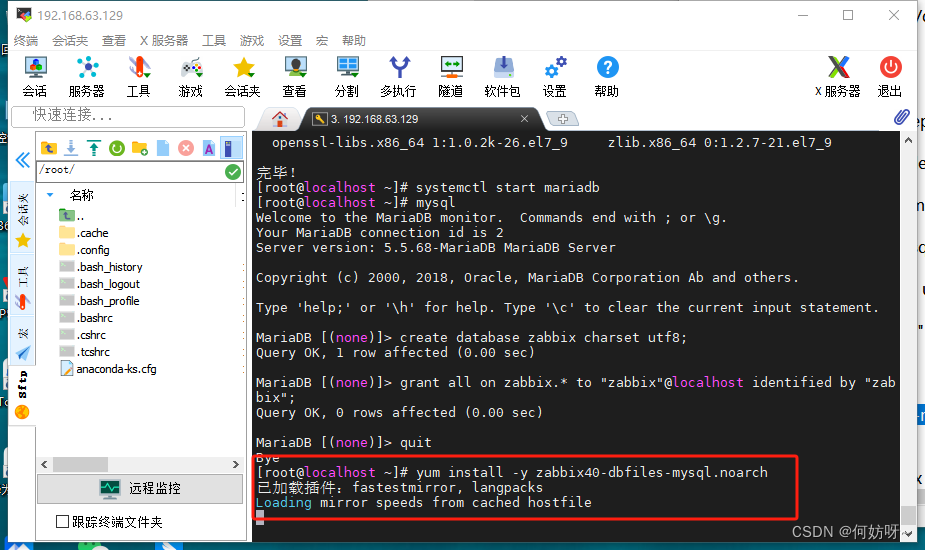The width and height of the screenshot is (925, 550).
Task: Open the 游戏 menu in menu bar
Action: coord(252,41)
